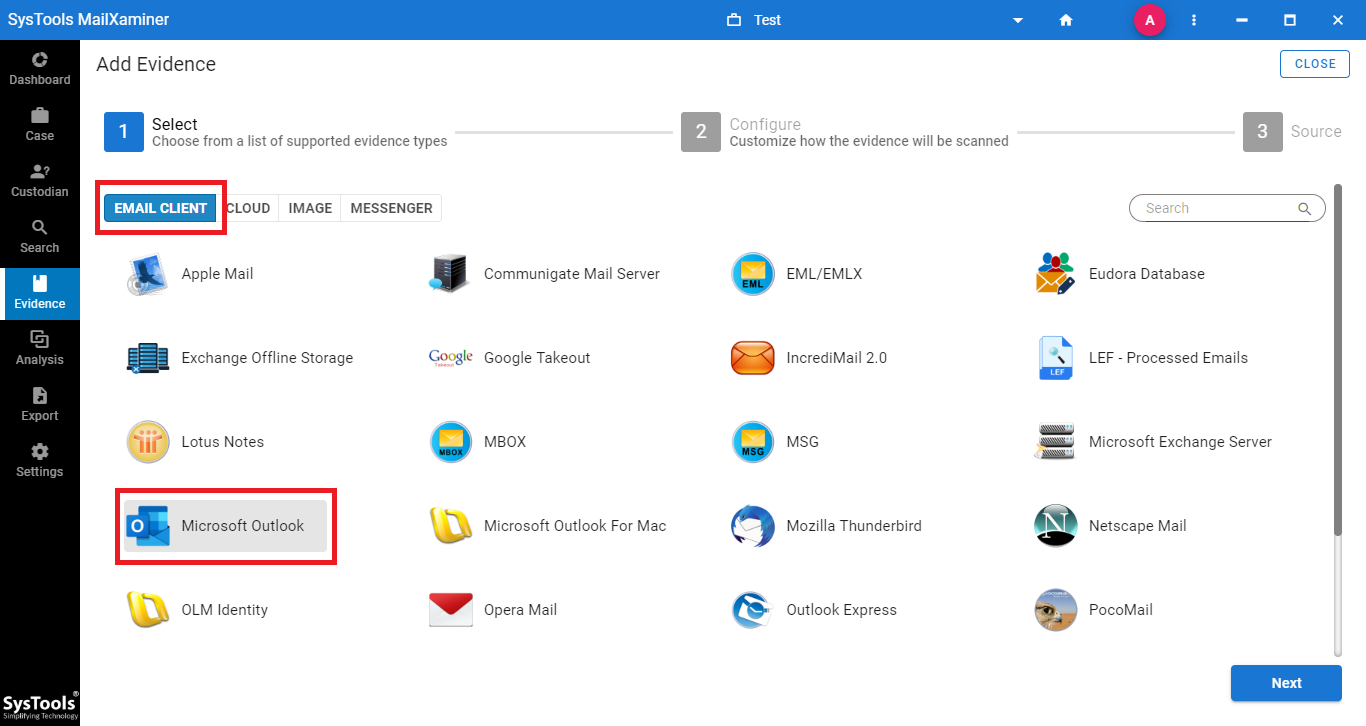Select the Google Takeout logo
The width and height of the screenshot is (1366, 726).
450,358
